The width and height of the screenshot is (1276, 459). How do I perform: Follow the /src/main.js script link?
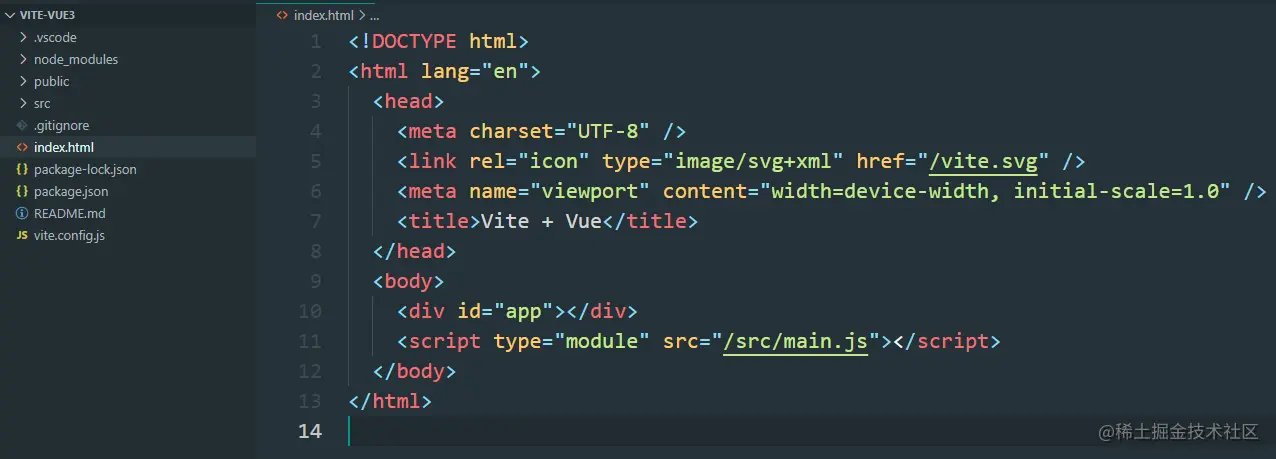(x=796, y=341)
